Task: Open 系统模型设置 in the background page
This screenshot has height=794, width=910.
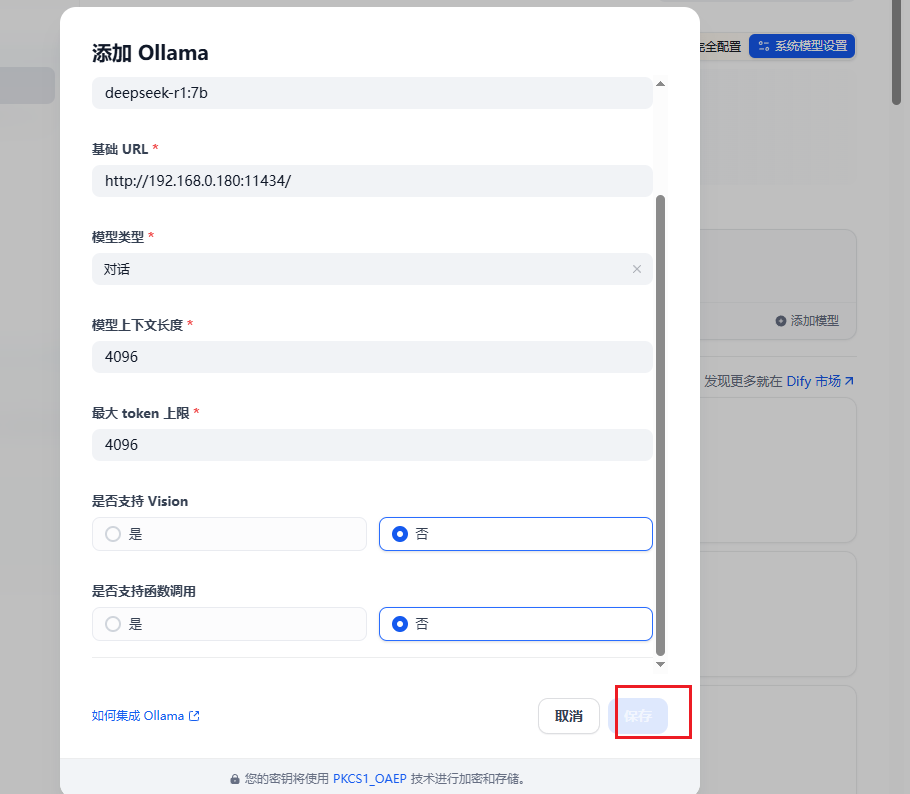Action: (x=802, y=46)
